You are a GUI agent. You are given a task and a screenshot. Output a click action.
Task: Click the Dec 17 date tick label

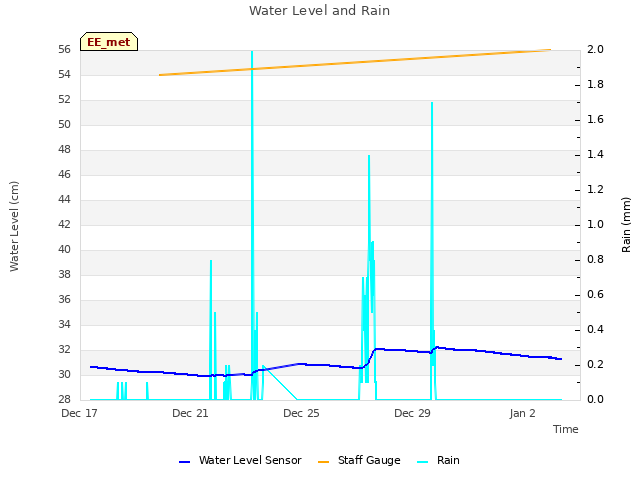[79, 413]
